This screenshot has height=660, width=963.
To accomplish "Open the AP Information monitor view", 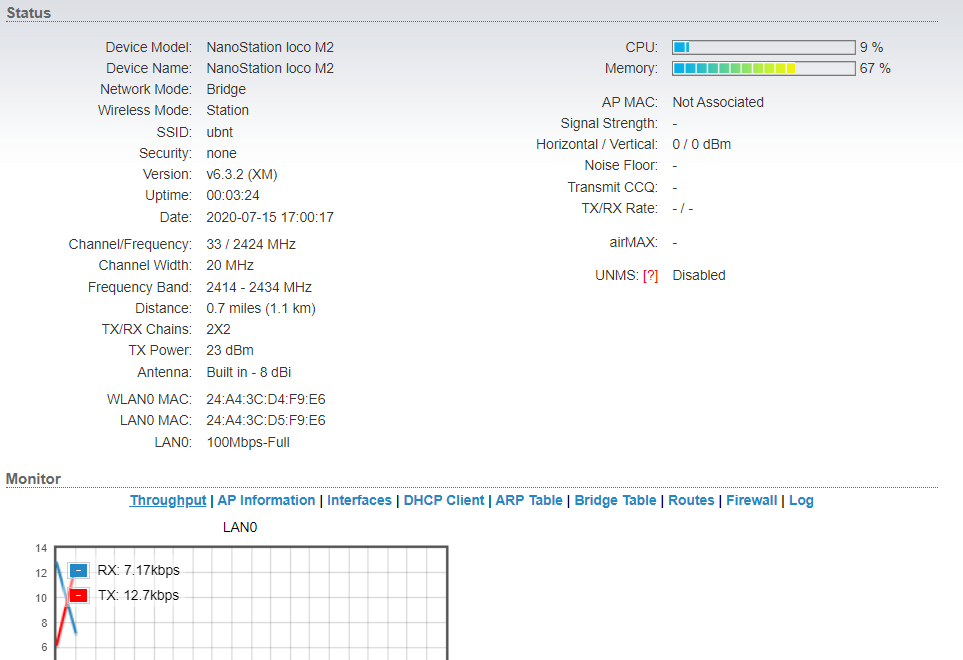I will tap(266, 501).
